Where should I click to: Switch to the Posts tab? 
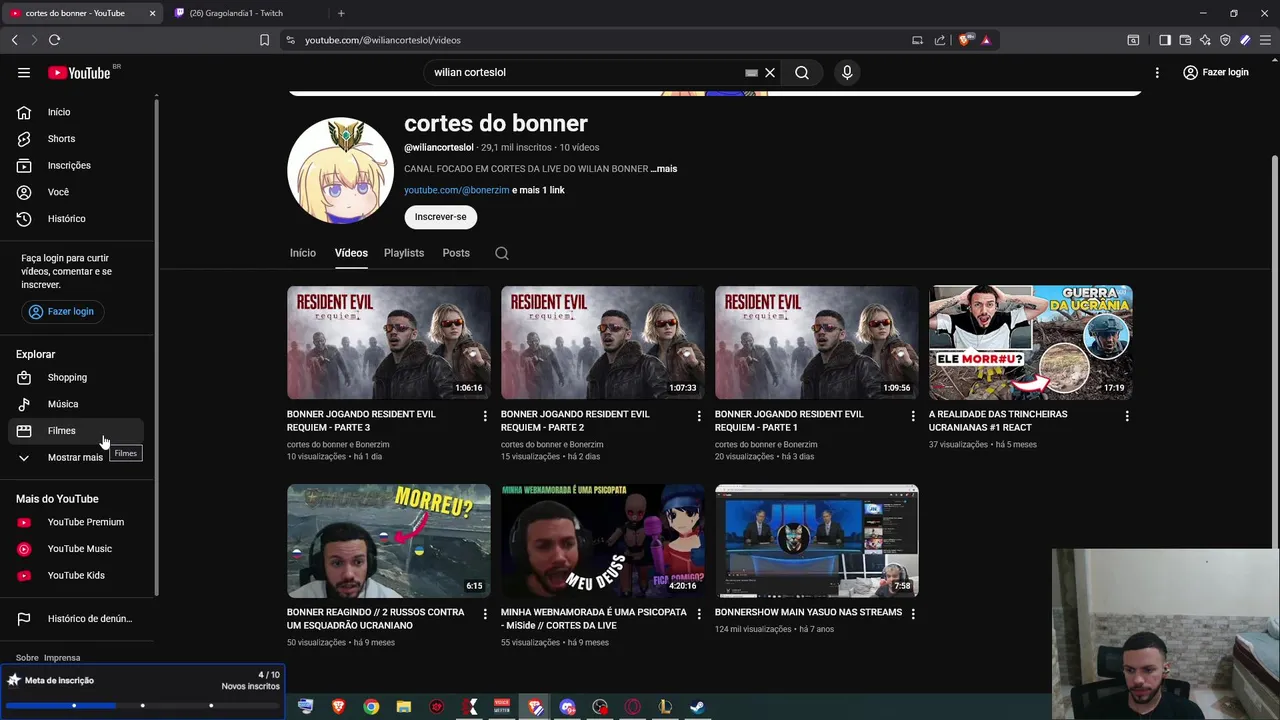point(456,253)
